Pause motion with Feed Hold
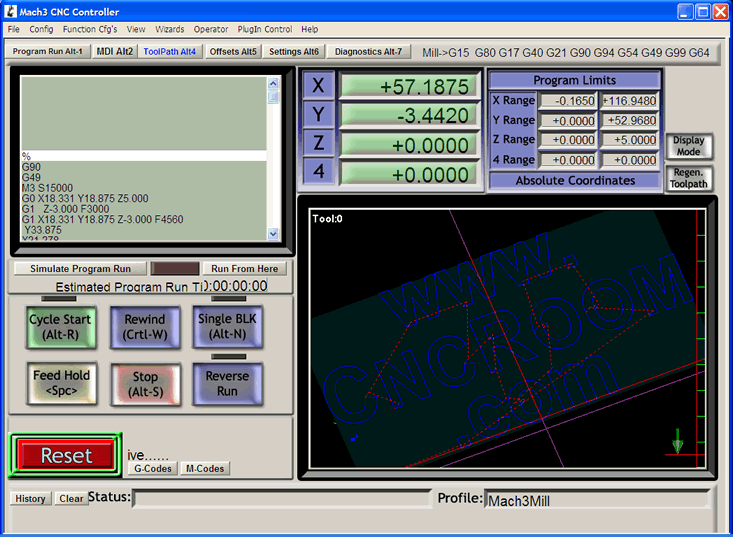 click(62, 383)
